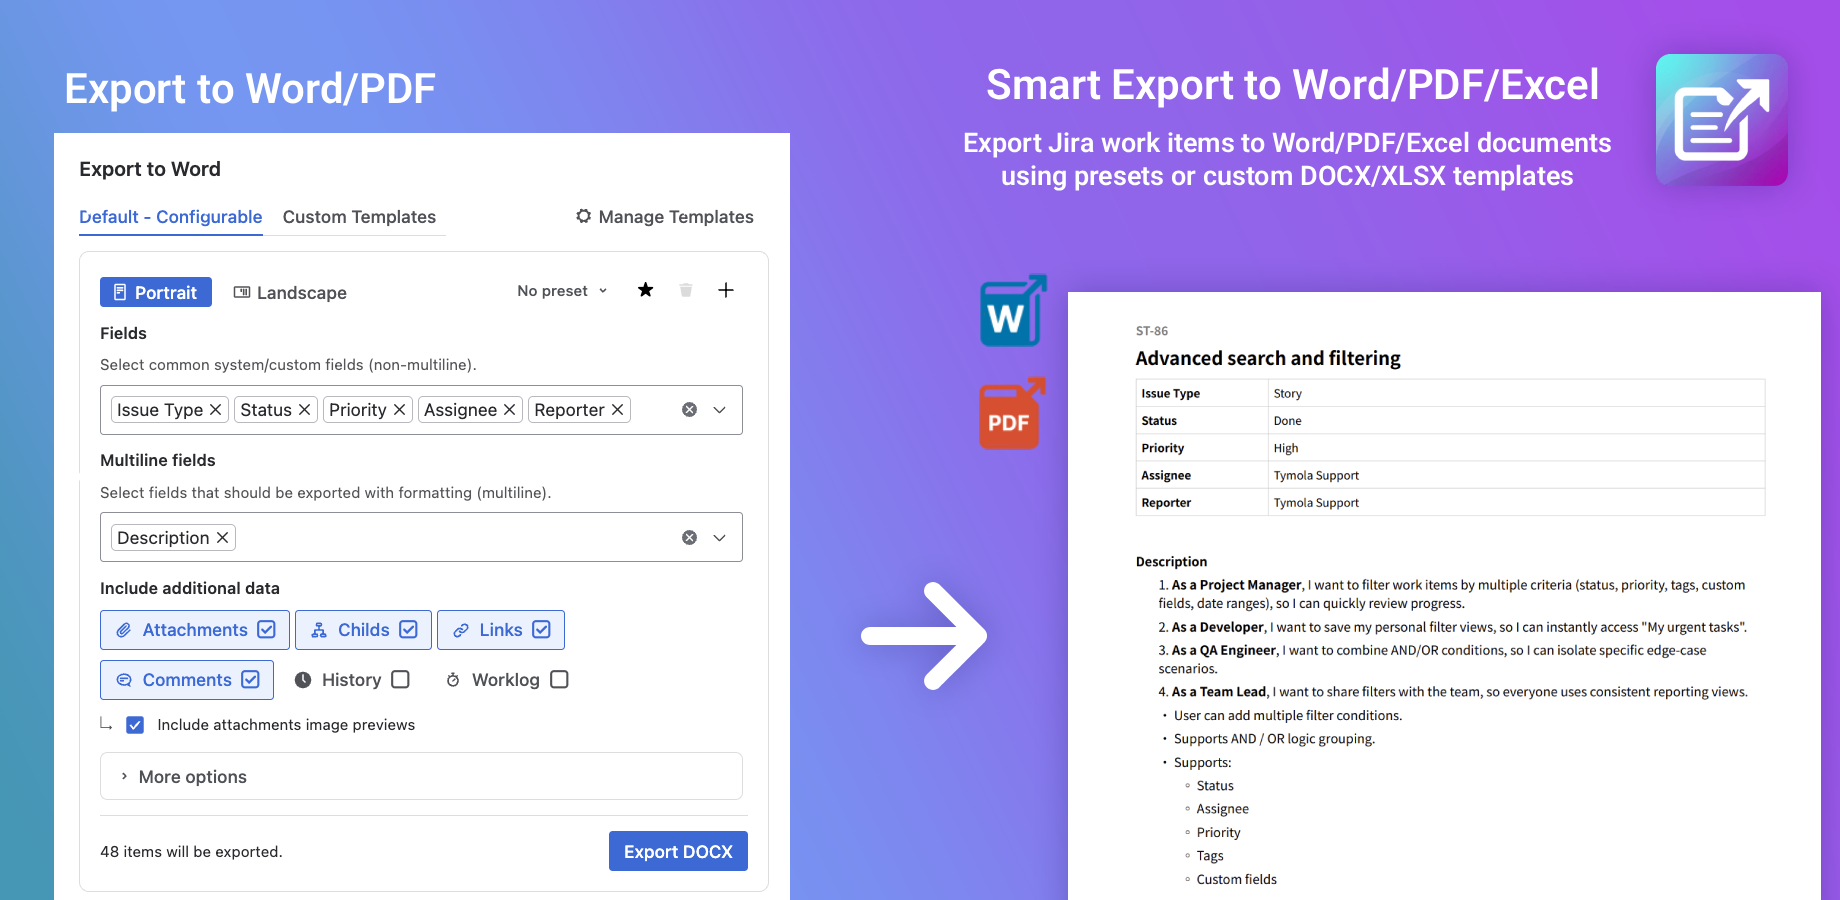Select Portrait orientation
The width and height of the screenshot is (1840, 900).
tap(156, 292)
